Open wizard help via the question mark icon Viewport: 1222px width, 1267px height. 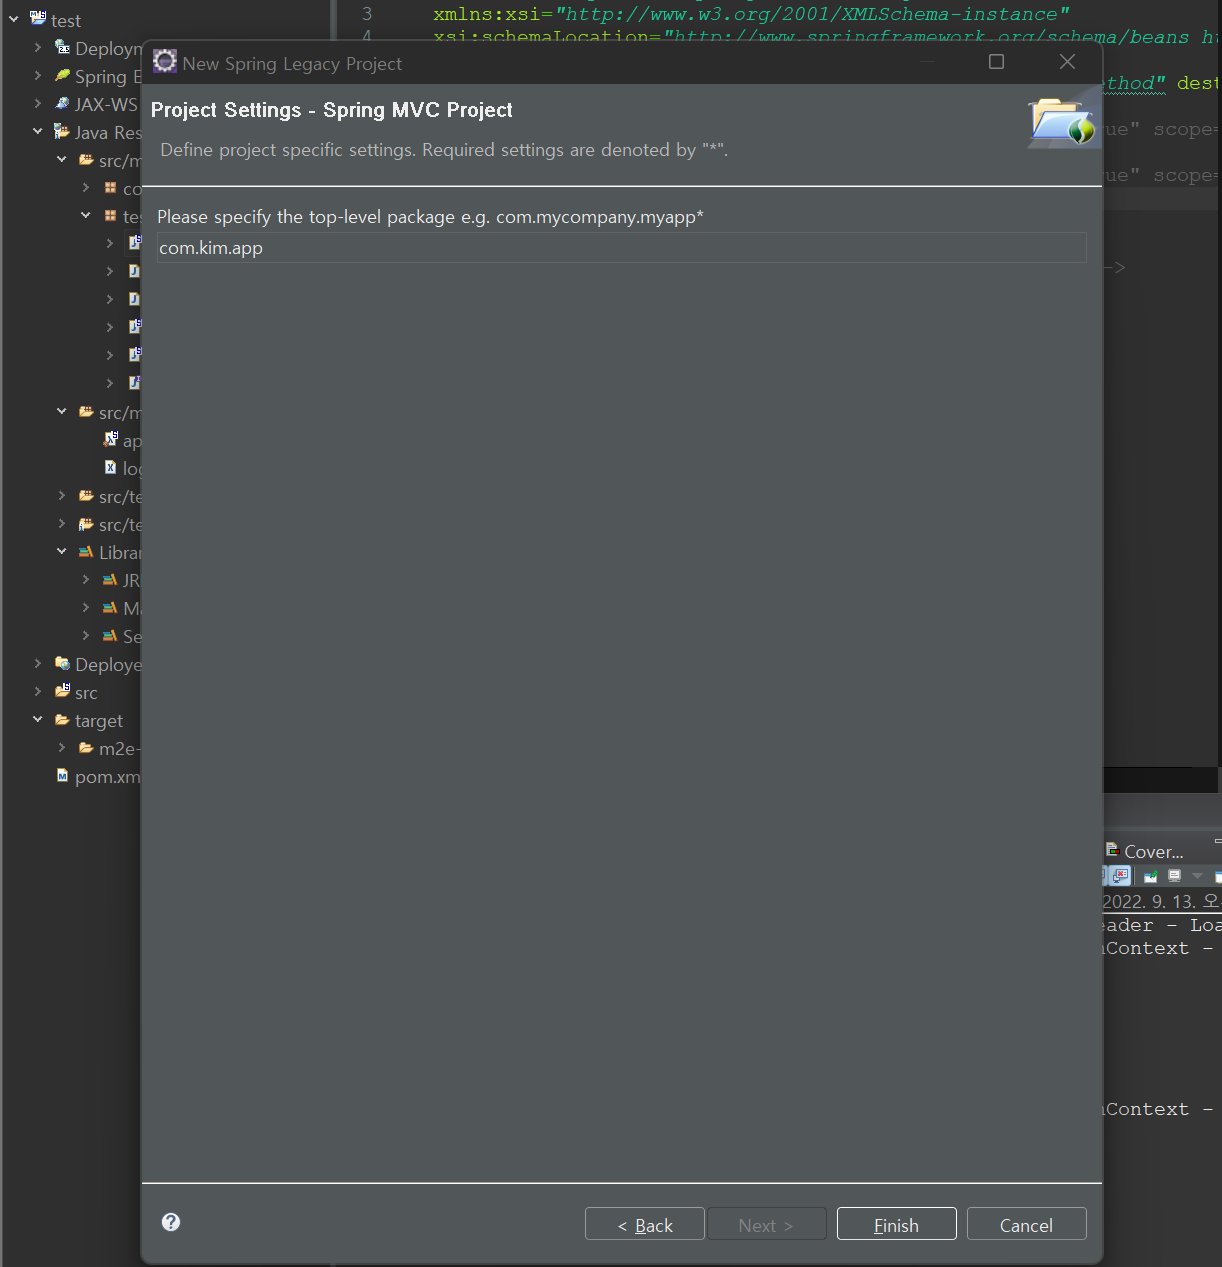(171, 1221)
